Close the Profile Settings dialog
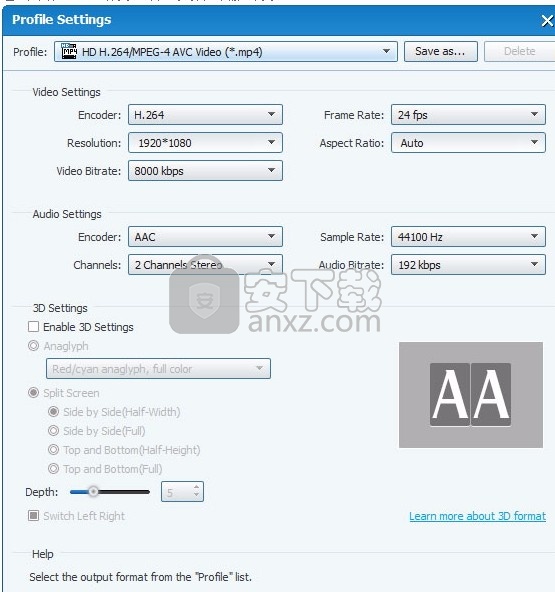Image resolution: width=555 pixels, height=592 pixels. (547, 20)
